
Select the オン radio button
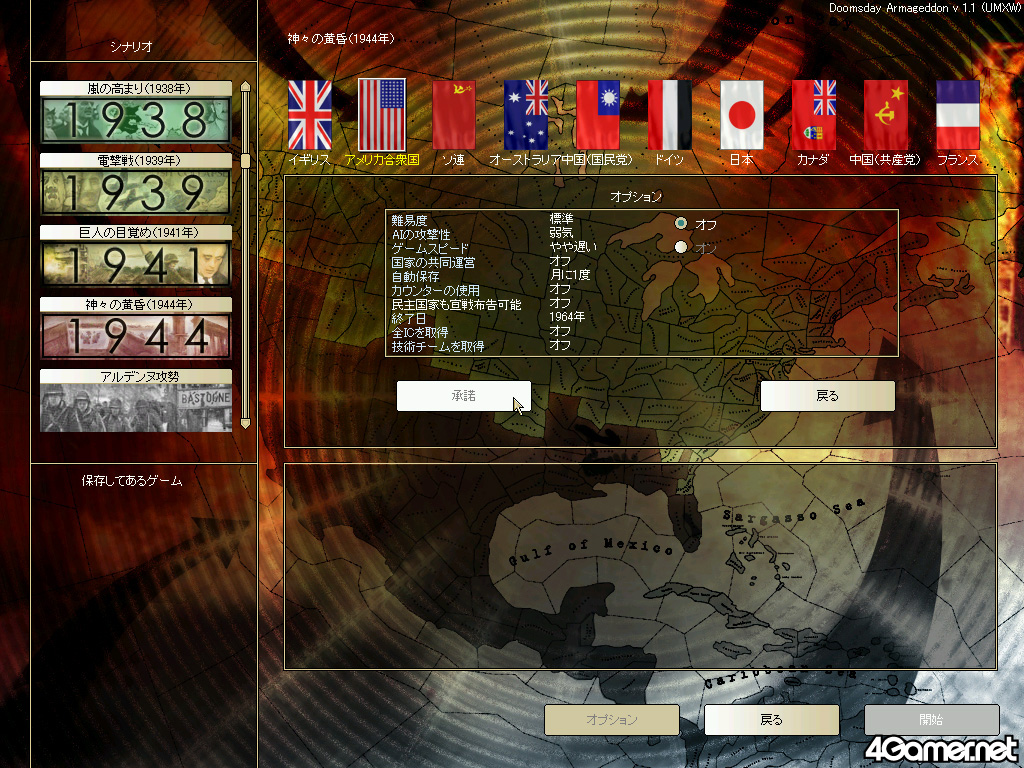tap(681, 247)
